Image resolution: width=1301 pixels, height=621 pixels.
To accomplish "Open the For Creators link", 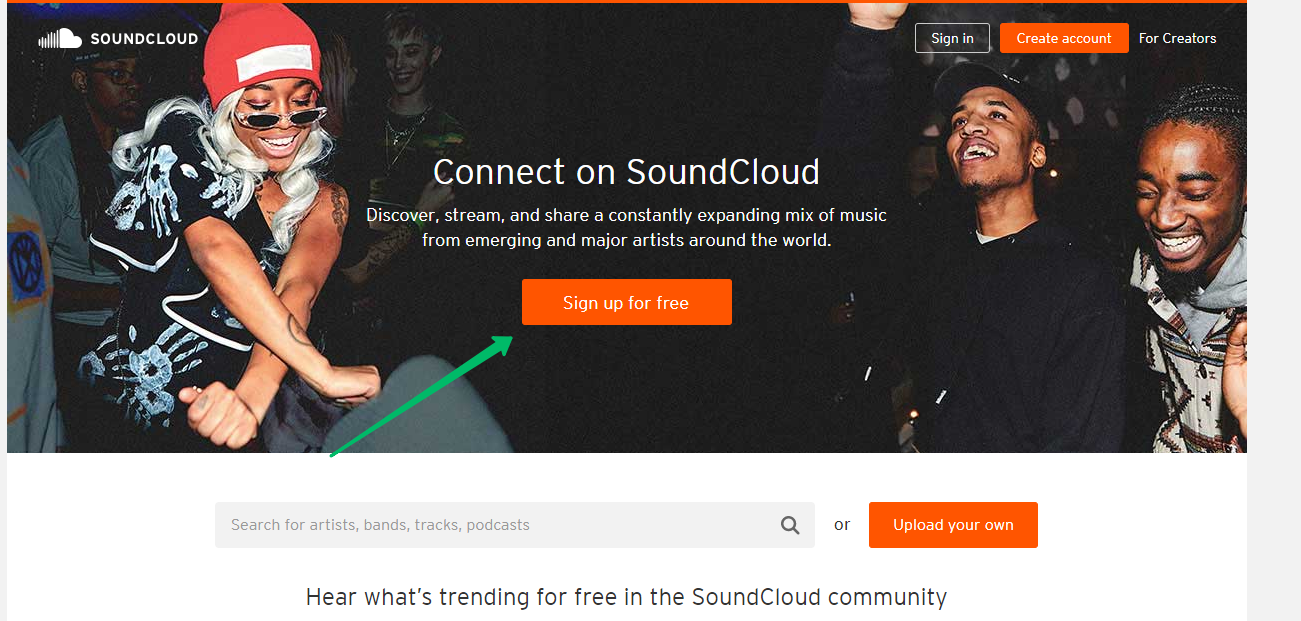I will (1177, 38).
